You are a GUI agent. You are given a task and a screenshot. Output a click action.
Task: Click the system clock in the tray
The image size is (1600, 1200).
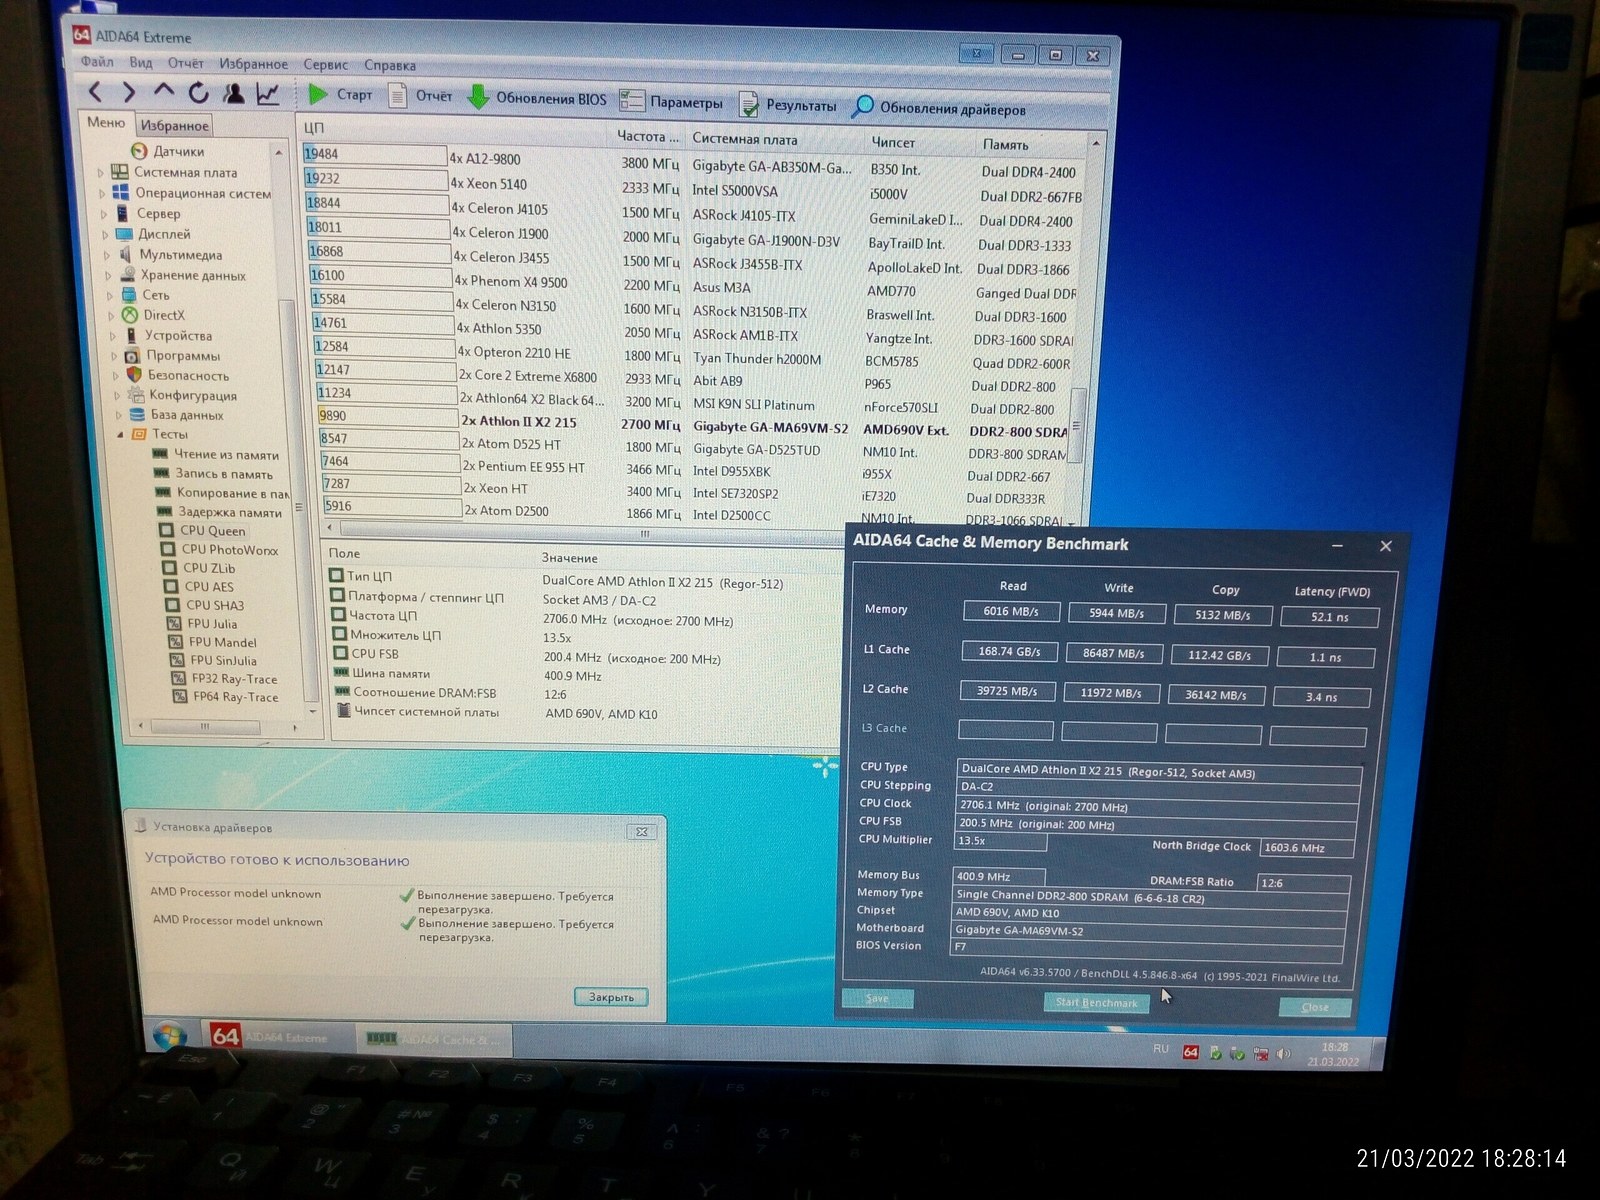tap(1333, 1054)
